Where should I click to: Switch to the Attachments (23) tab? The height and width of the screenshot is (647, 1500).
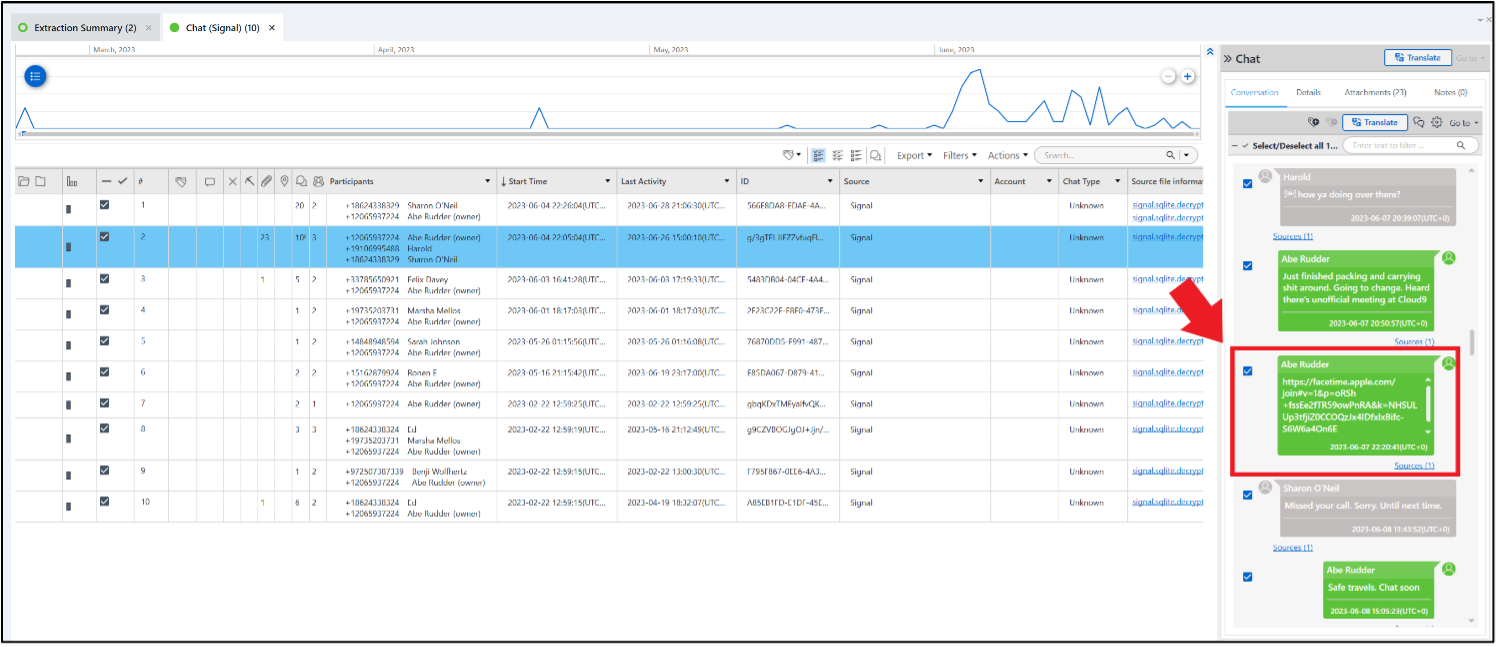click(x=1375, y=92)
